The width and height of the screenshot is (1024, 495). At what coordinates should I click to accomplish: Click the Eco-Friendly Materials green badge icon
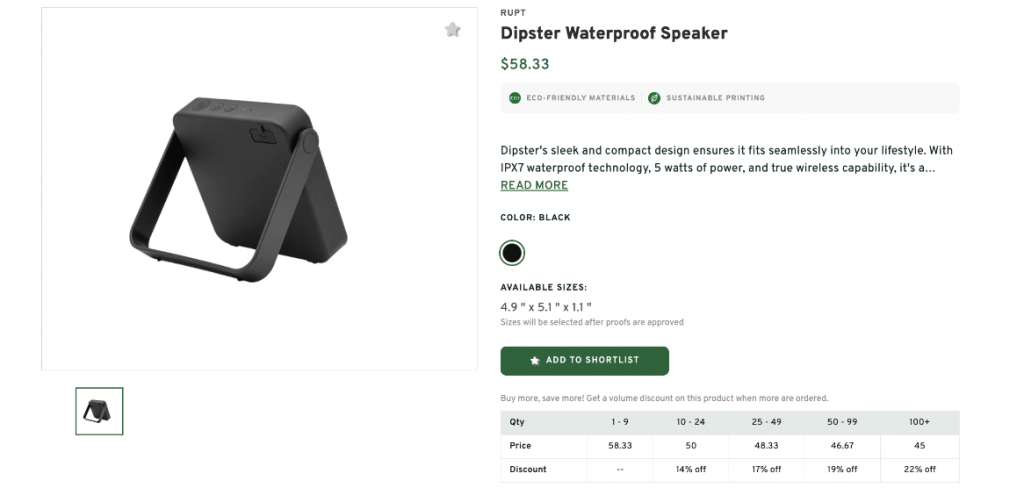pos(515,98)
